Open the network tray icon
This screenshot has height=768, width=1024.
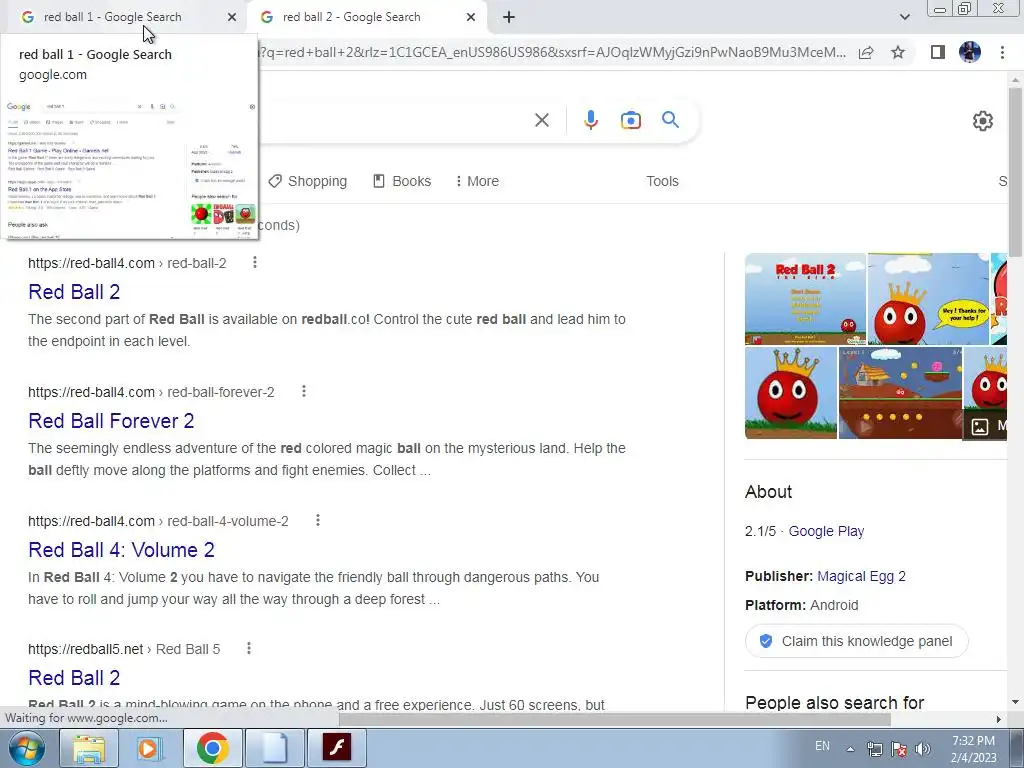coord(874,748)
